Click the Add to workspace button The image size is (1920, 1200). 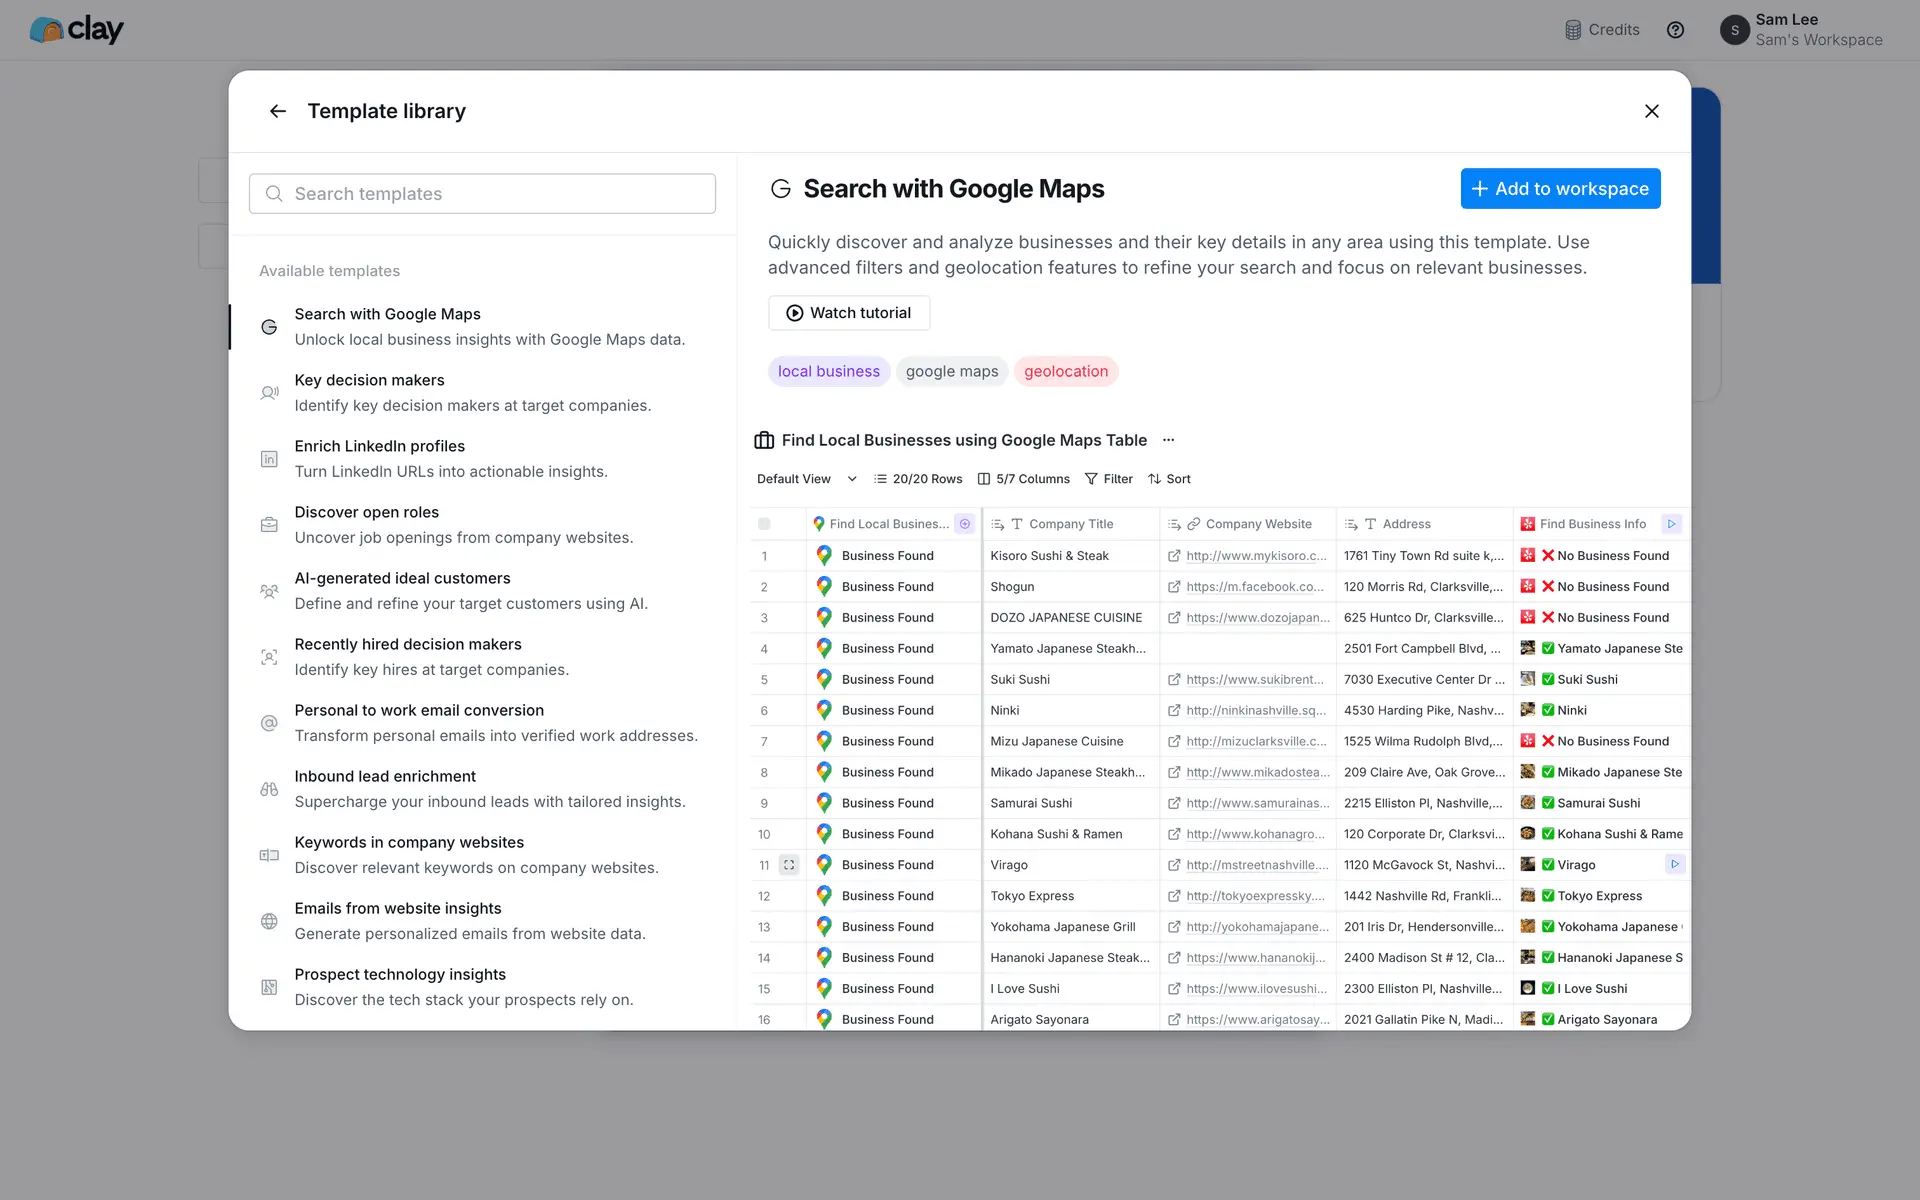(1559, 189)
